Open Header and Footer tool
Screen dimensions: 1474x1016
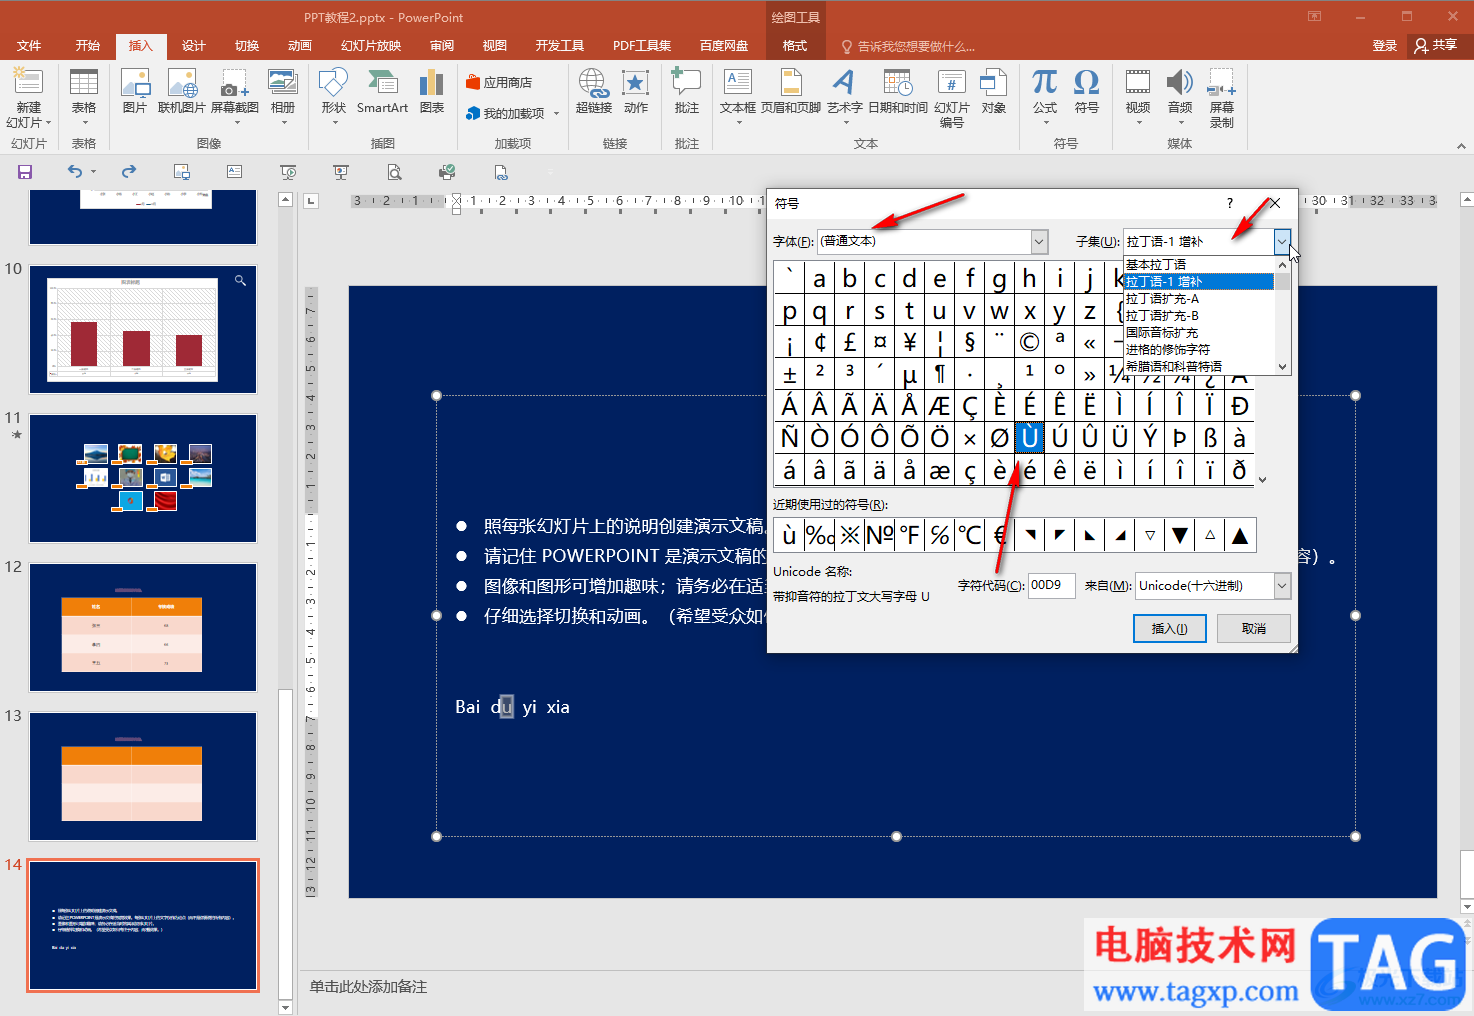[x=791, y=91]
